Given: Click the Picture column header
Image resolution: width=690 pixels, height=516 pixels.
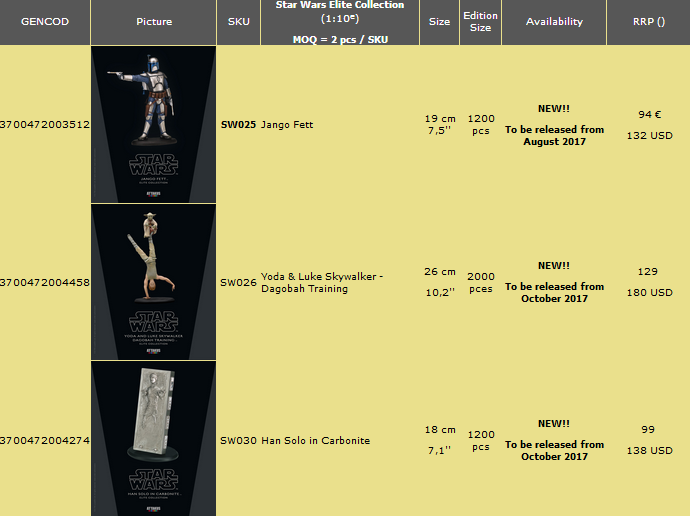Looking at the screenshot, I should [153, 21].
